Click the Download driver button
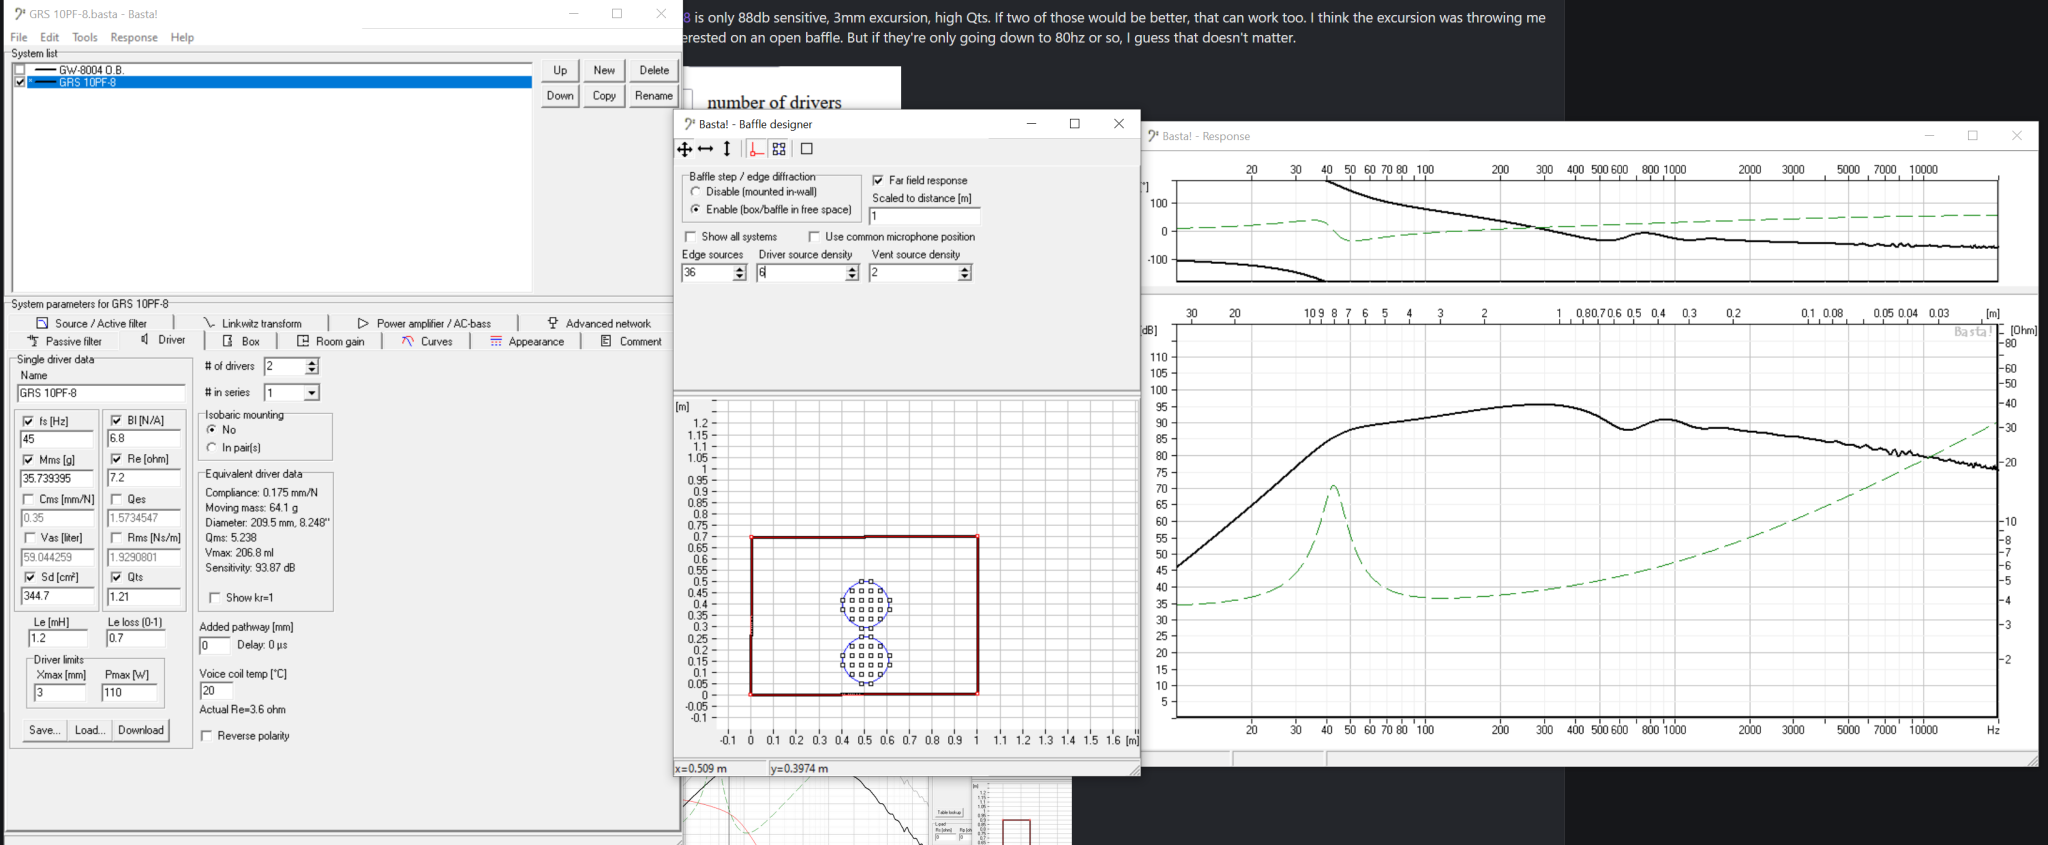Viewport: 2048px width, 845px height. [x=141, y=730]
